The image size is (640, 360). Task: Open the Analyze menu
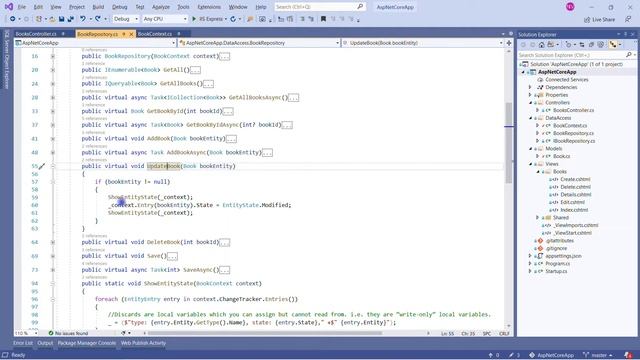pyautogui.click(x=161, y=7)
